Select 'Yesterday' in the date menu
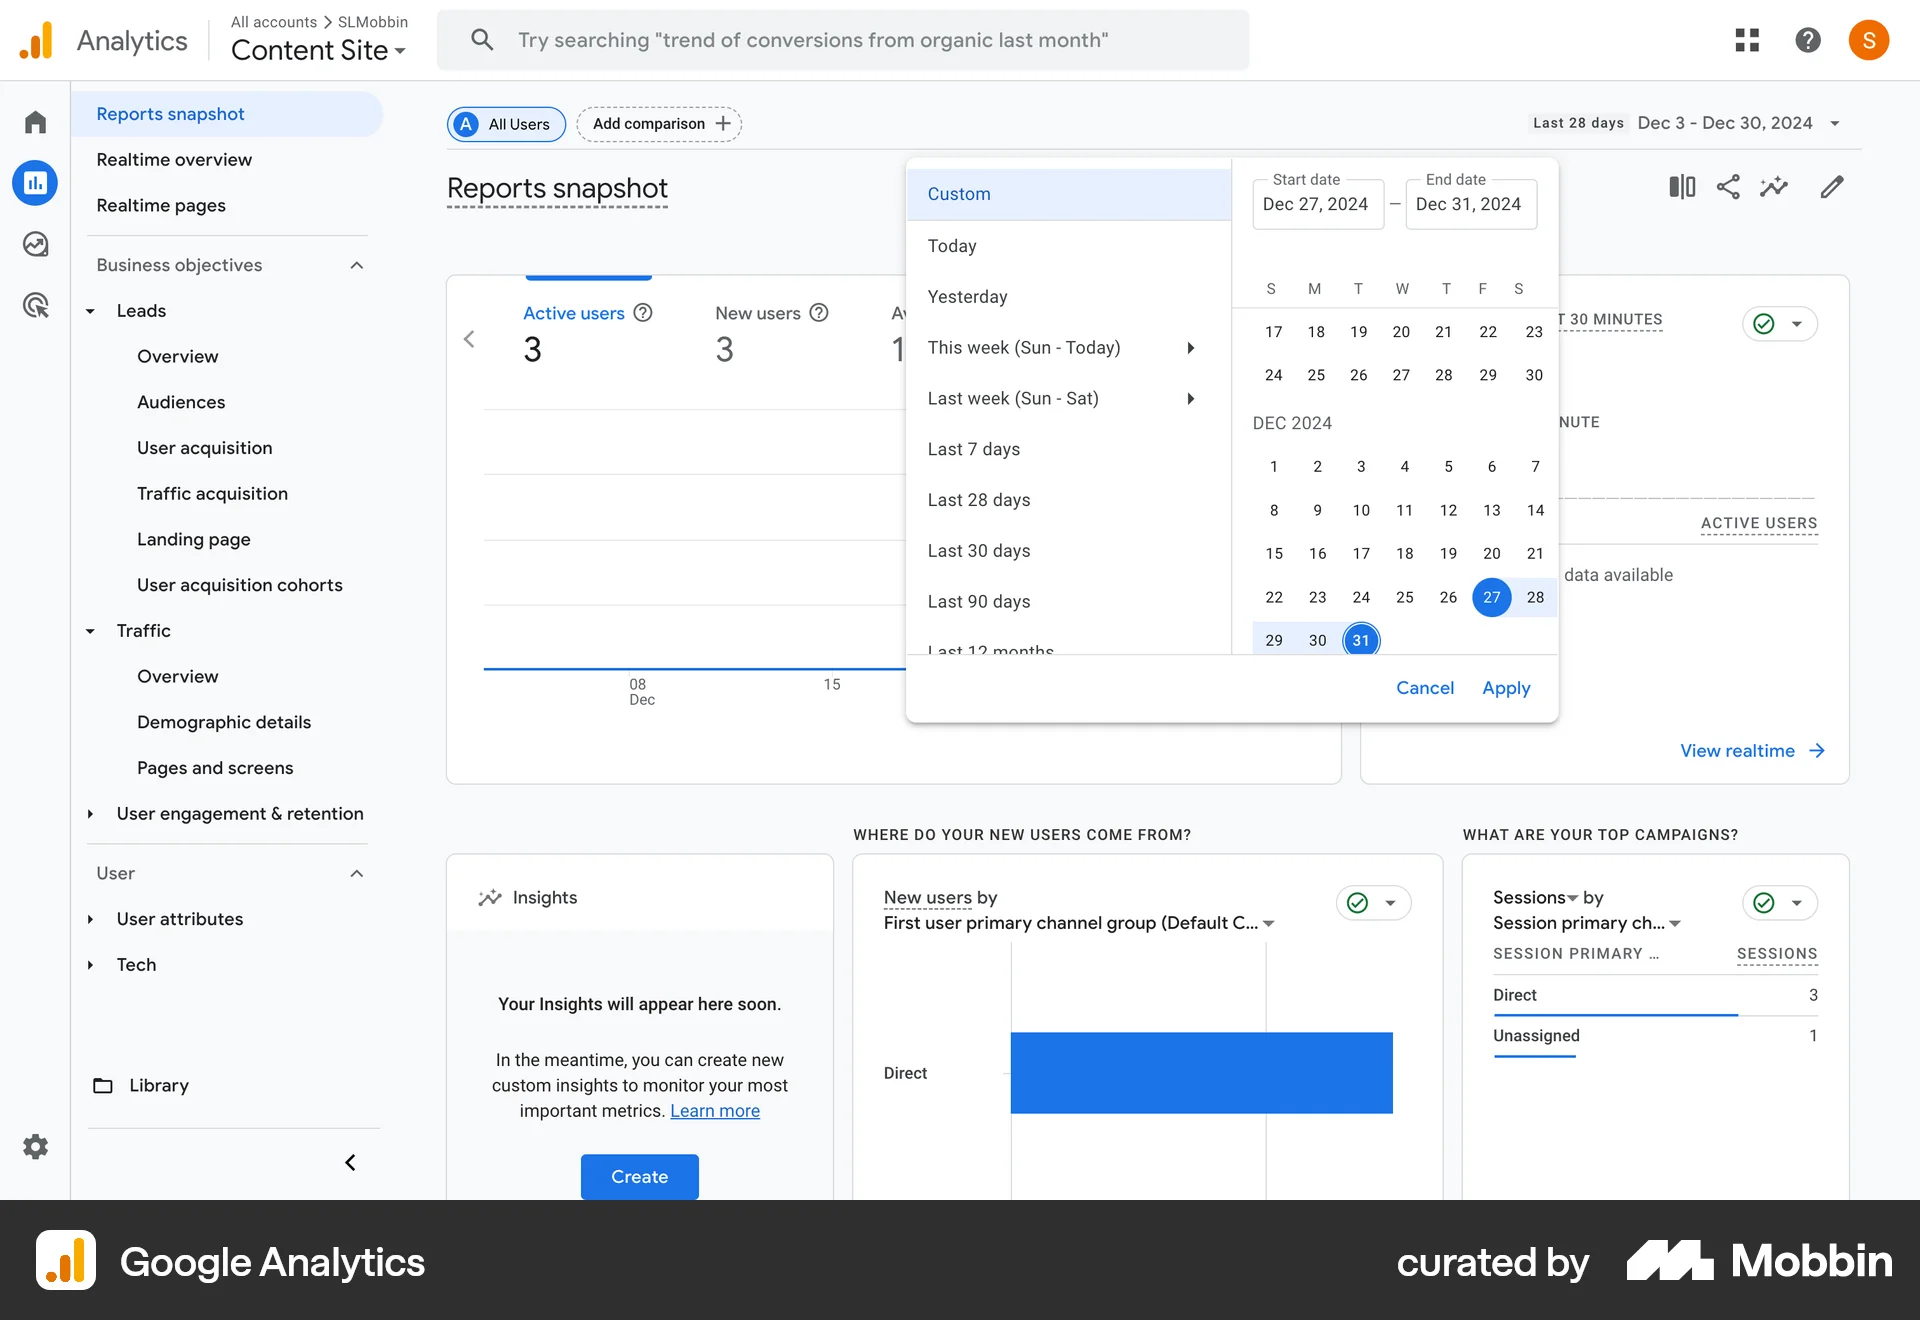Image resolution: width=1920 pixels, height=1320 pixels. (967, 296)
